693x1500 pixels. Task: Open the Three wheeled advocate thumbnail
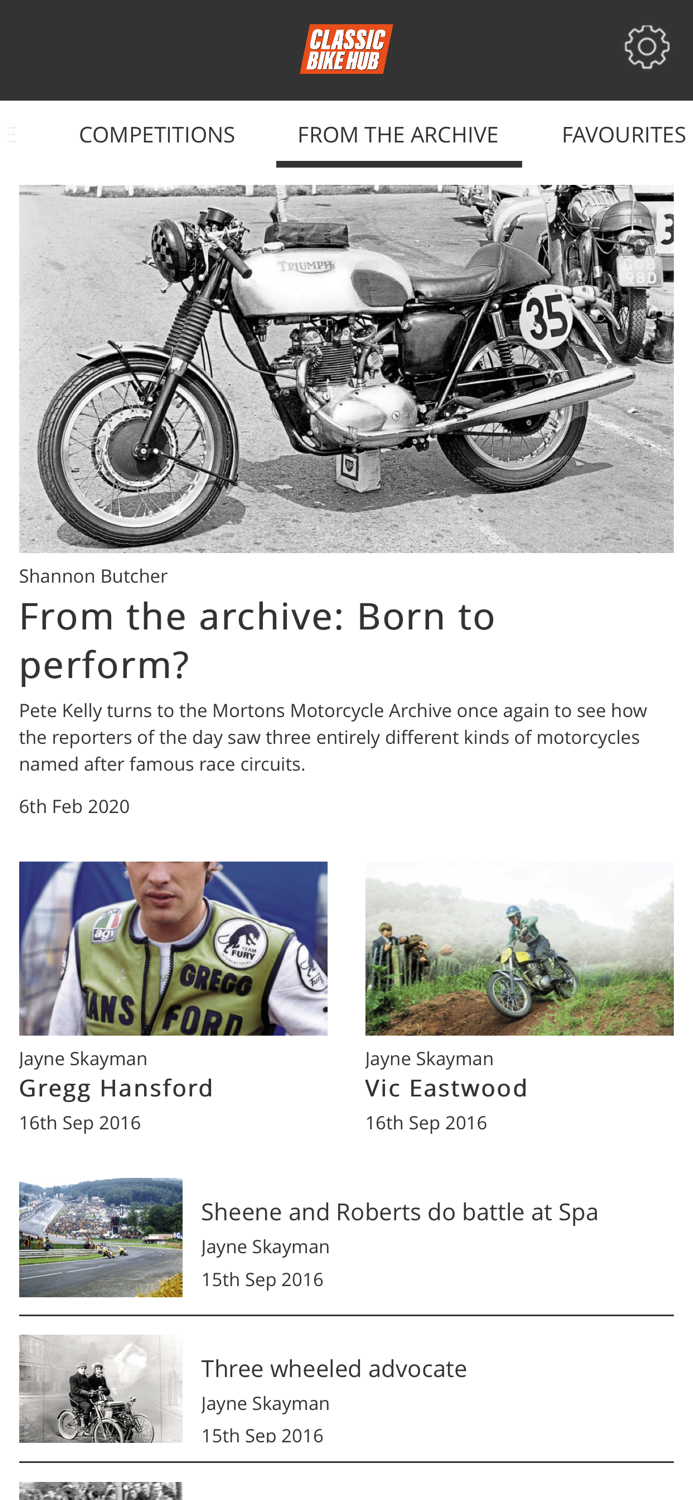pos(101,1389)
